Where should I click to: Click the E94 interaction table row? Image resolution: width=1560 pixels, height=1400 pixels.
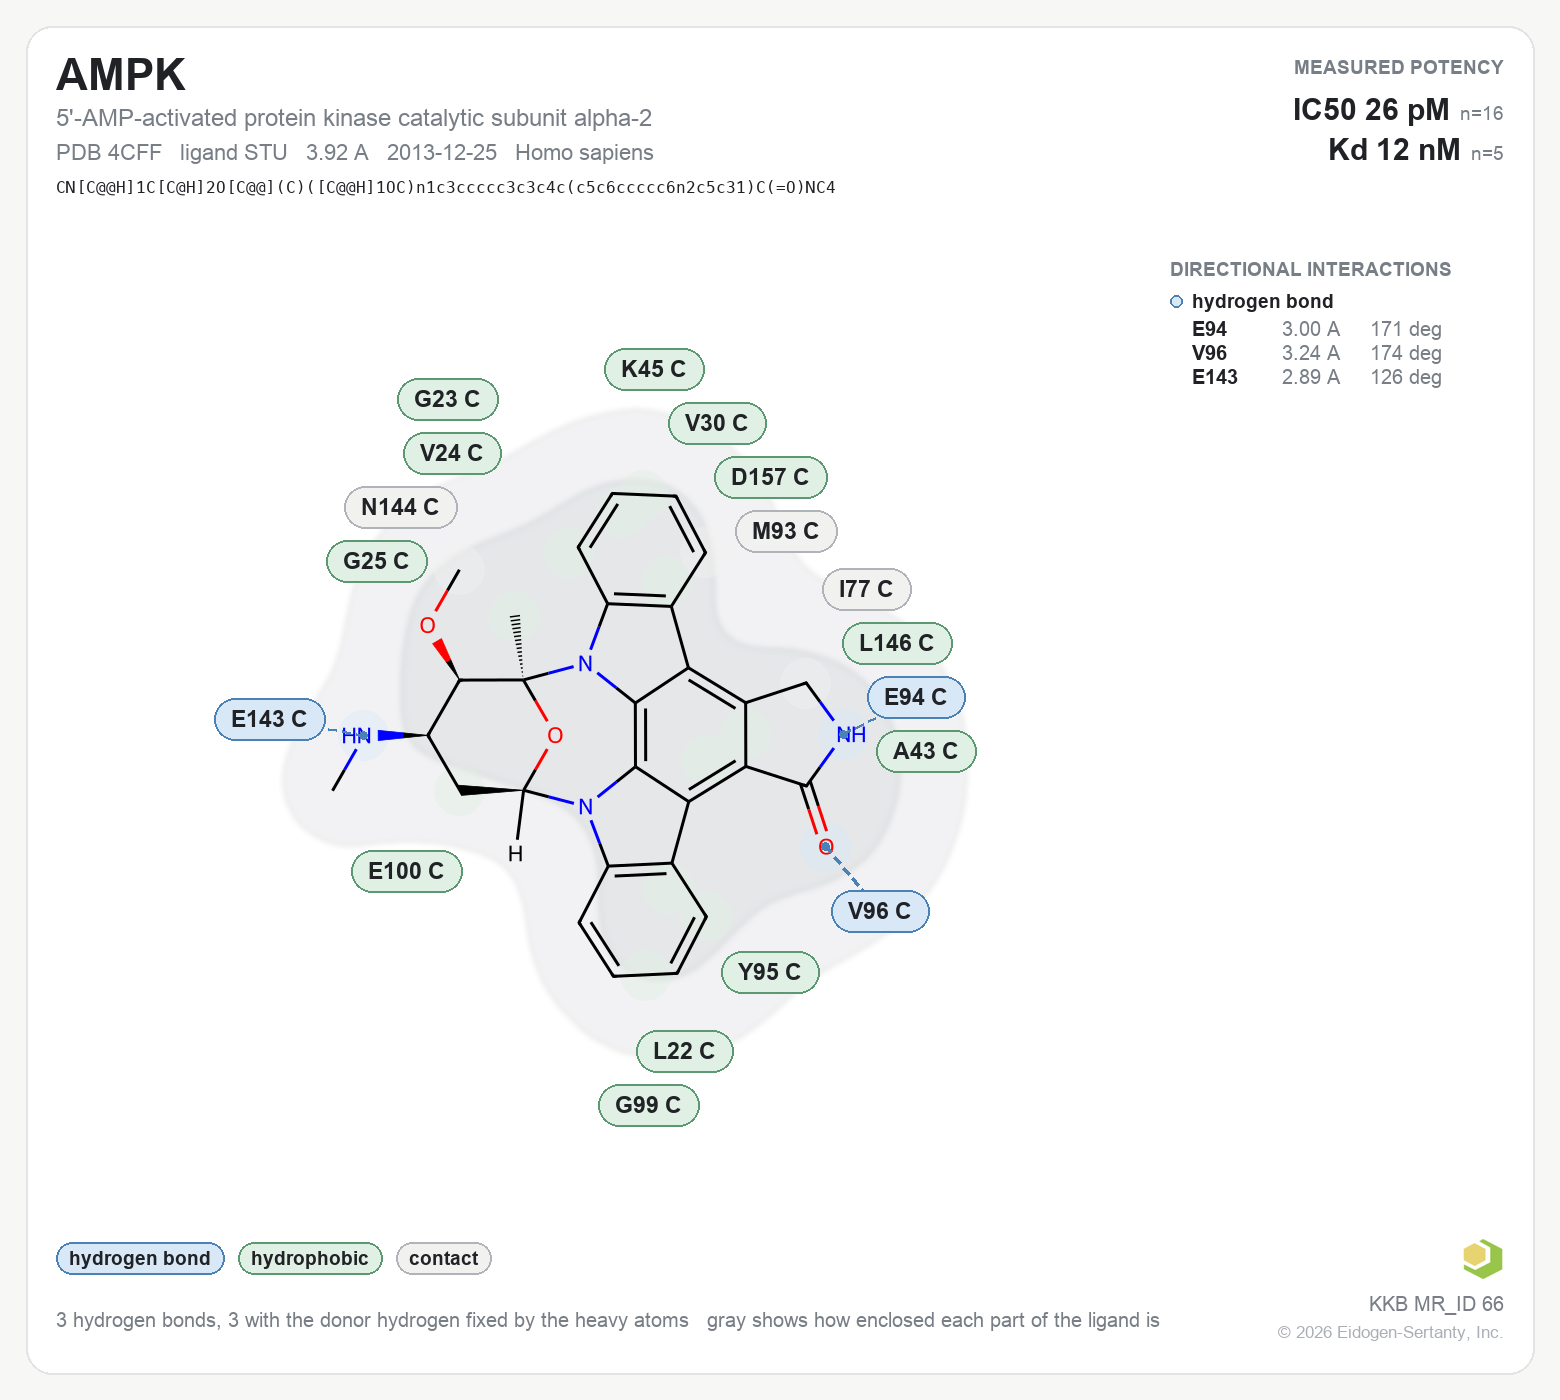pyautogui.click(x=1317, y=329)
